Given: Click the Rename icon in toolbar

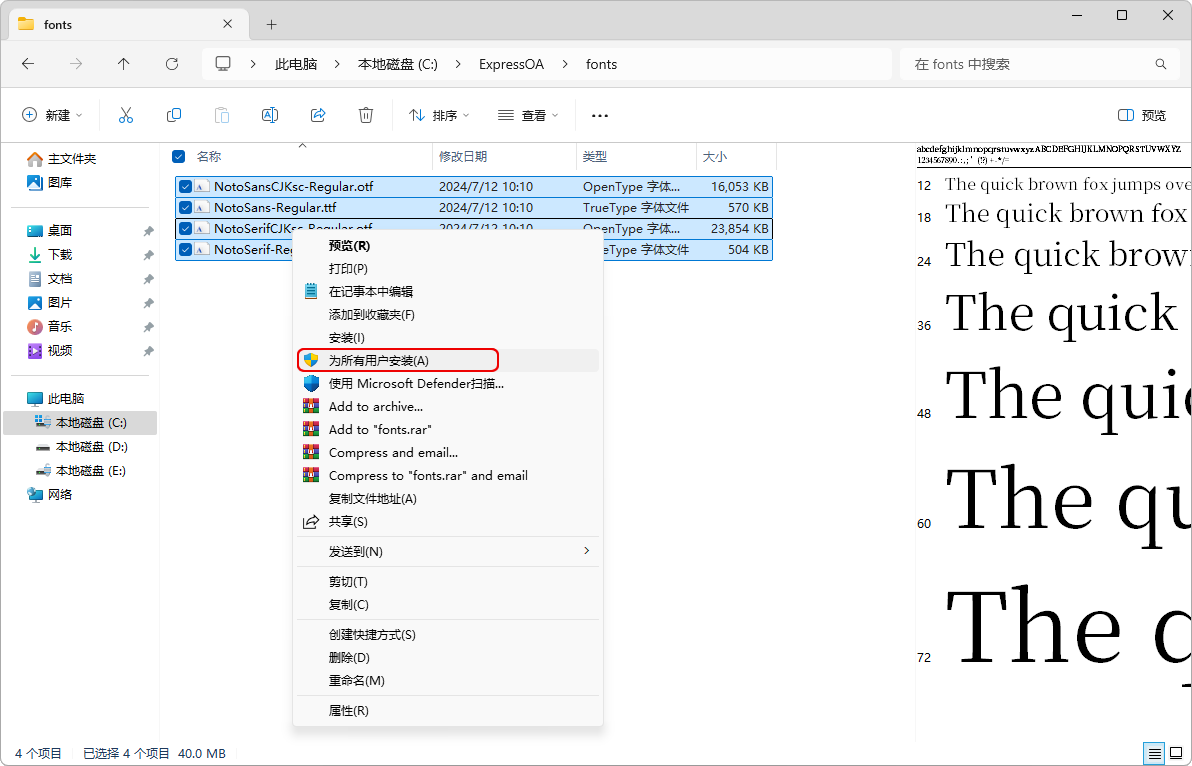Looking at the screenshot, I should 270,115.
